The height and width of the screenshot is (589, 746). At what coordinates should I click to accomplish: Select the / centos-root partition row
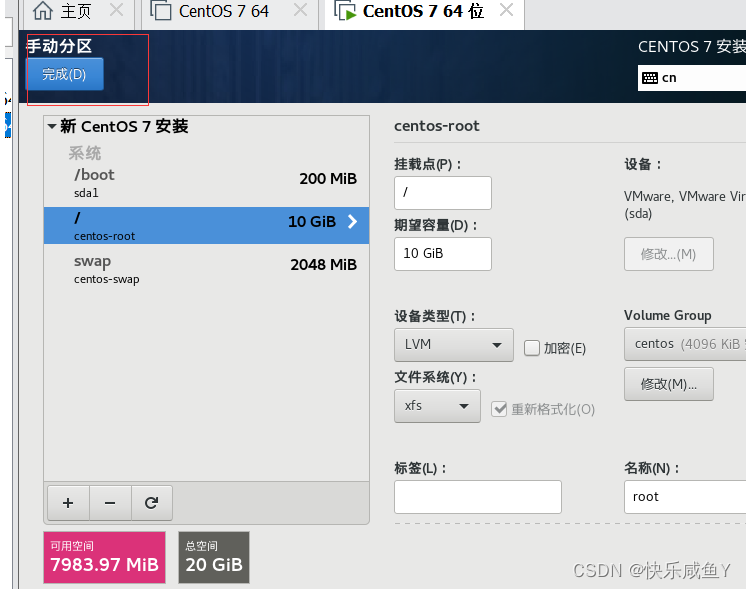pyautogui.click(x=206, y=226)
